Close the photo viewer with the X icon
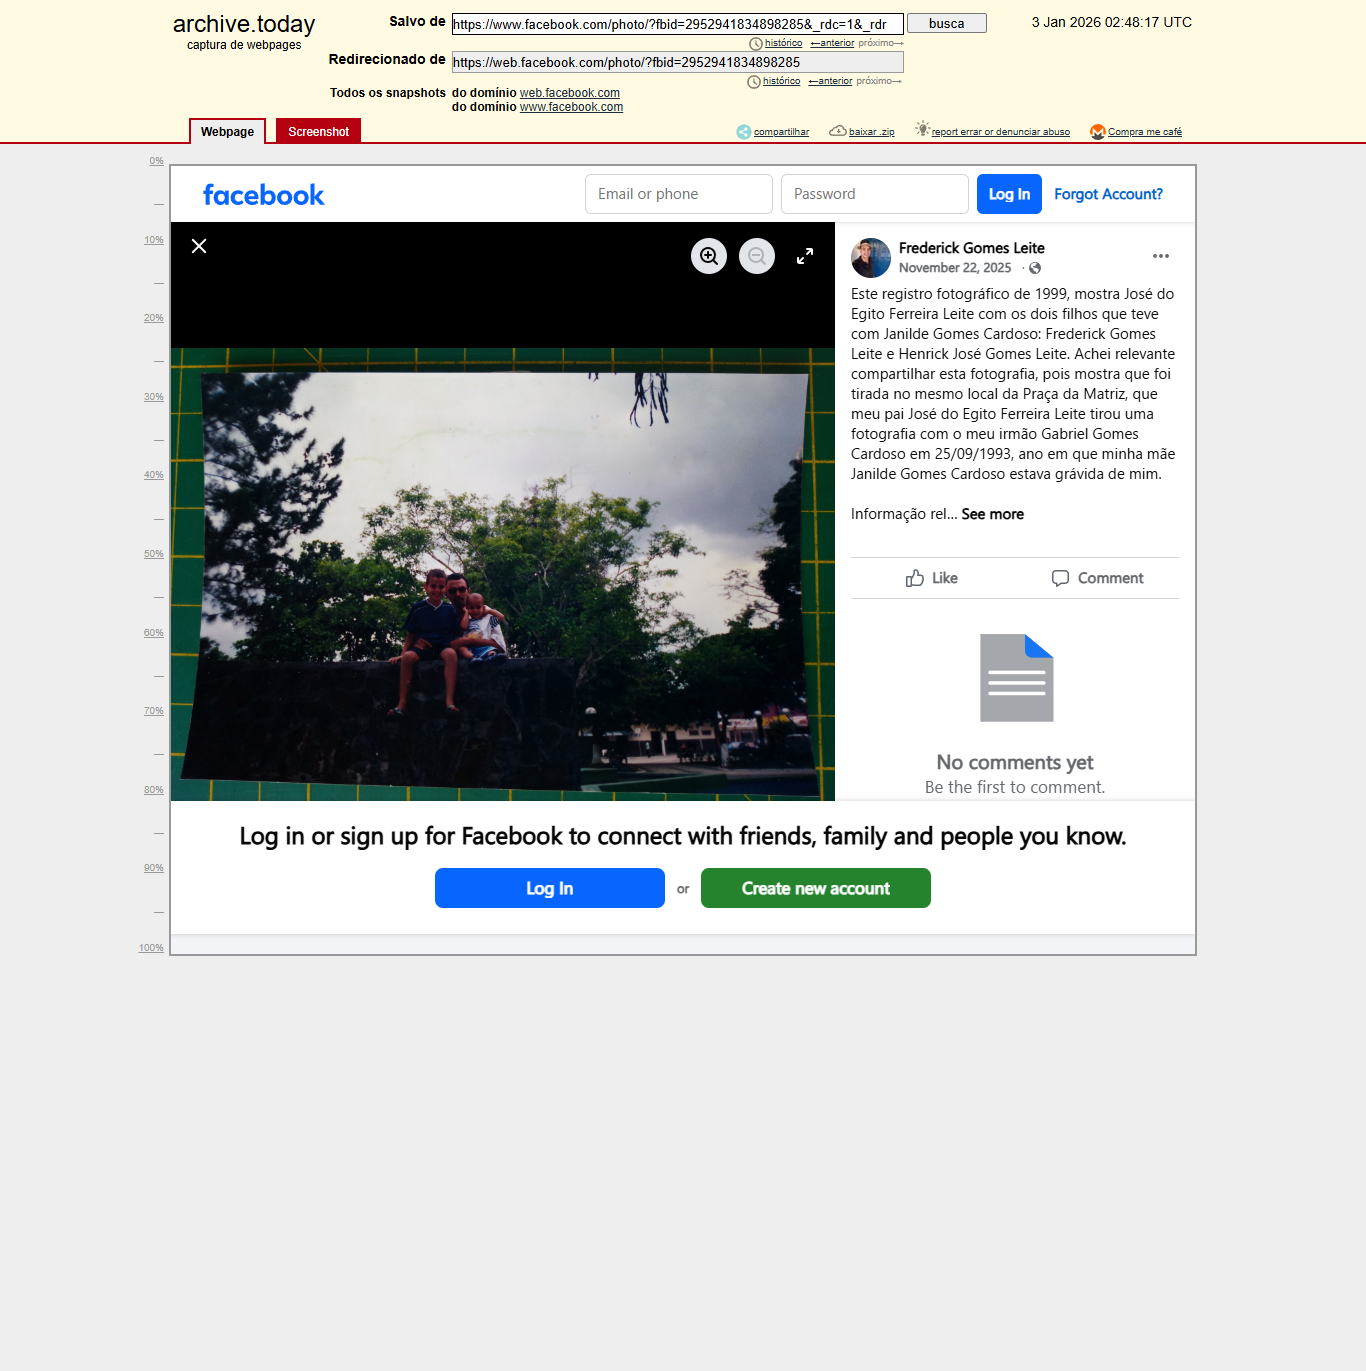This screenshot has width=1366, height=1371. [199, 246]
